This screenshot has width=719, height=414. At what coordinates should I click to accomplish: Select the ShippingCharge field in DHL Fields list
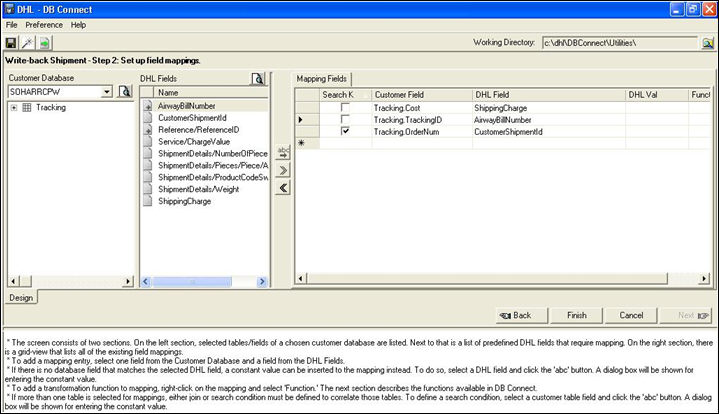coord(184,201)
